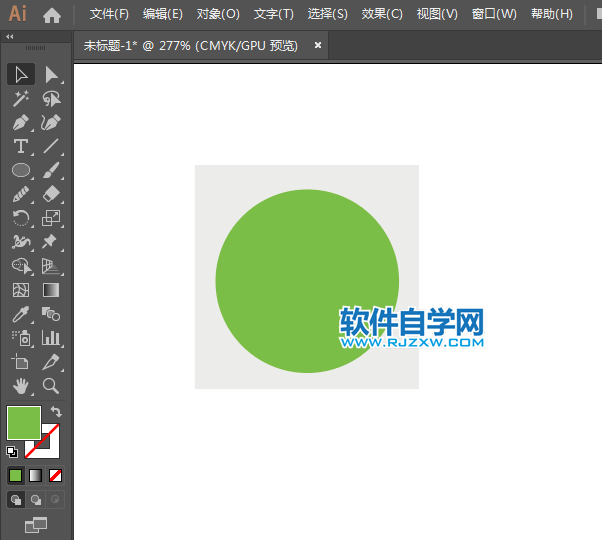The width and height of the screenshot is (602, 540).
Task: Open the 窗口(W) menu
Action: coord(494,14)
